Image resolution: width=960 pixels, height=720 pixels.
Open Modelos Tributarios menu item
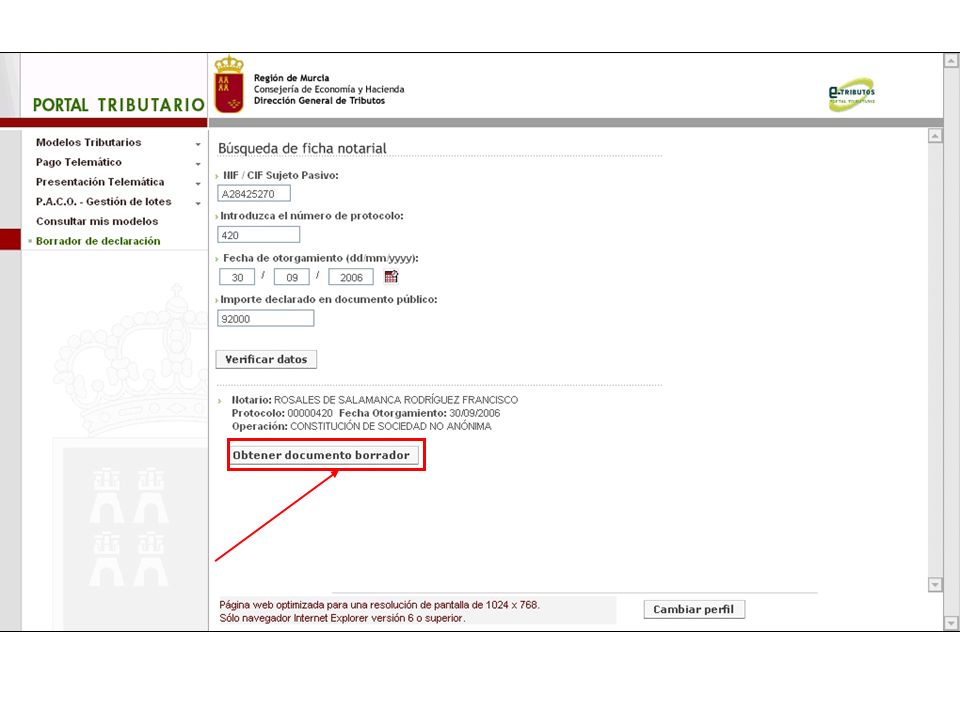[x=88, y=142]
